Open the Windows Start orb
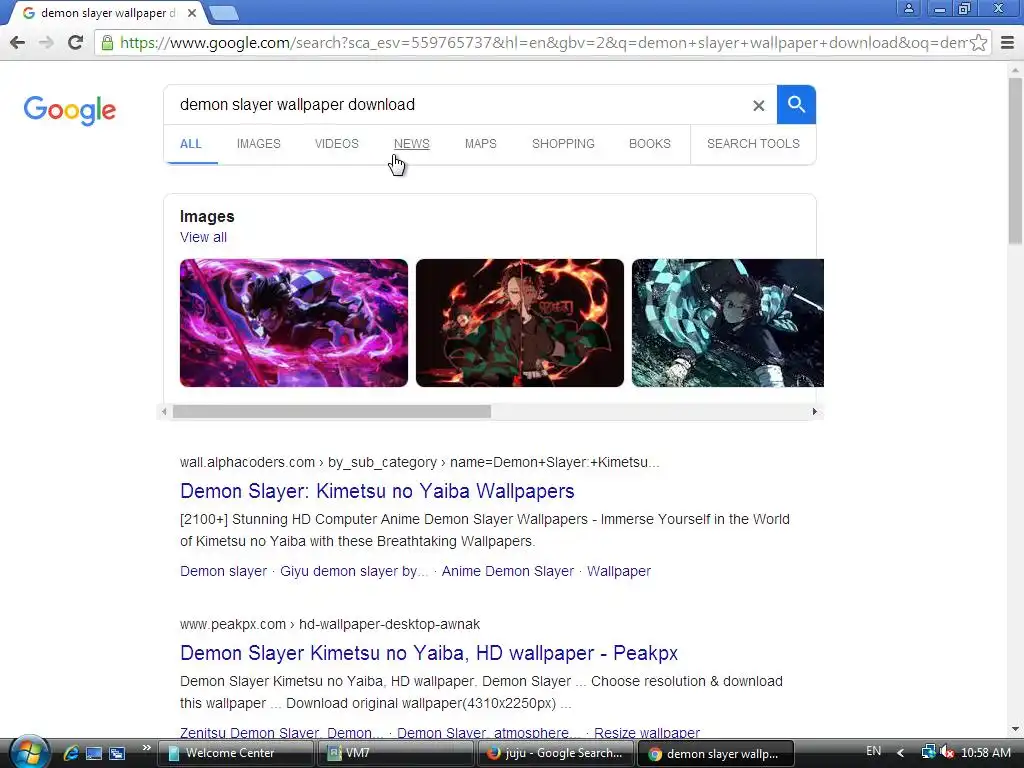This screenshot has height=768, width=1024. 28,752
